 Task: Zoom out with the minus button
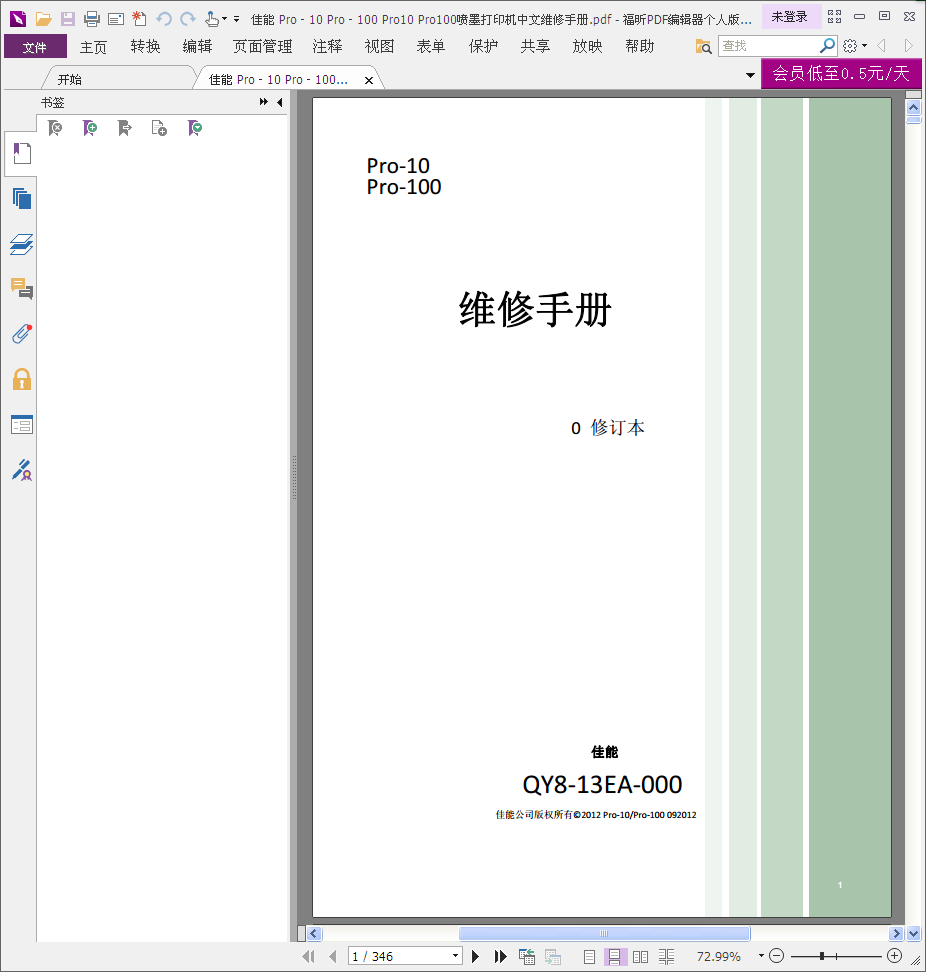pos(776,956)
